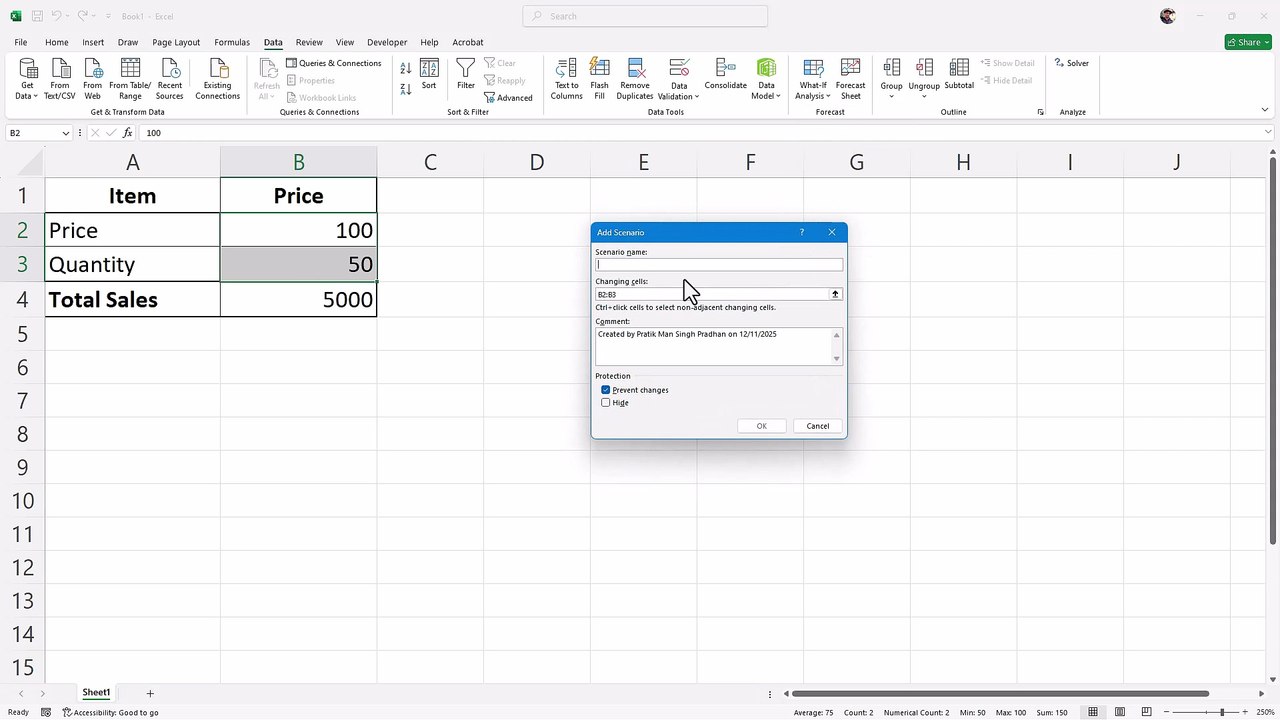
Task: Expand the What-If Analysis dropdown
Action: pos(812,91)
